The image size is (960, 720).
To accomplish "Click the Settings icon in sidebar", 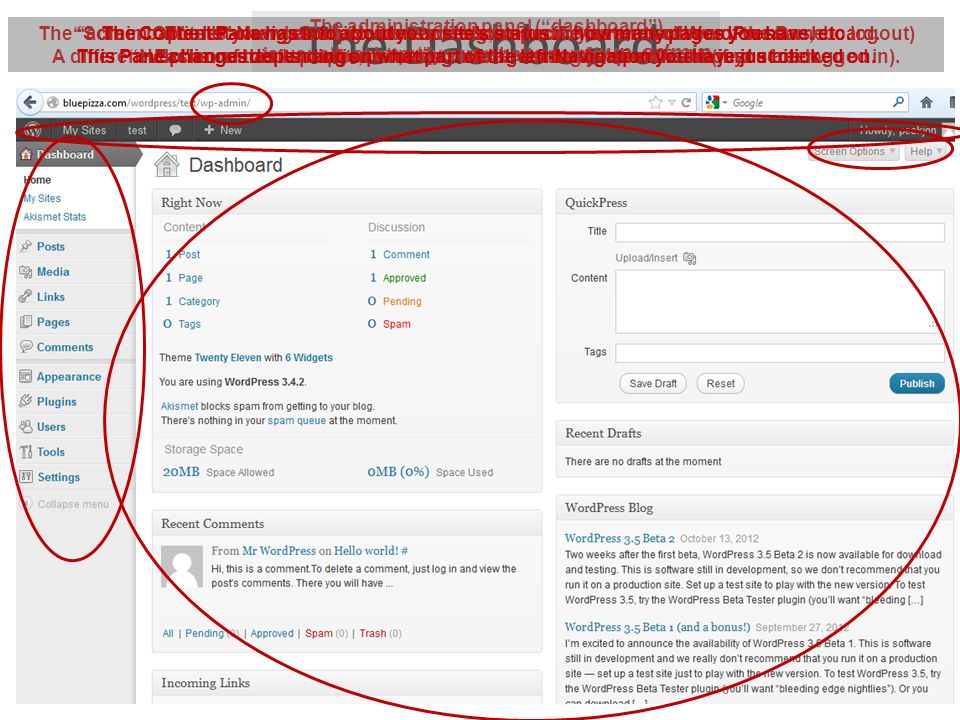I will coord(26,476).
